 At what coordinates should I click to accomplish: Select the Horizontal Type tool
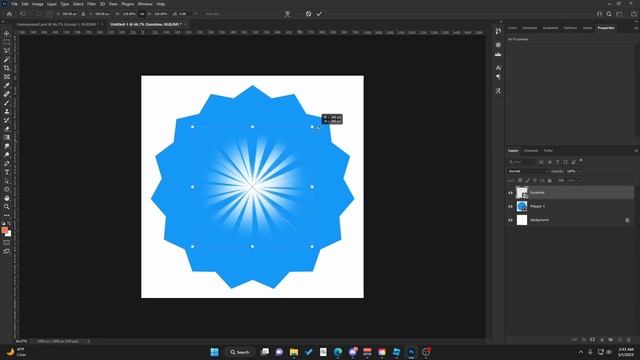point(7,172)
